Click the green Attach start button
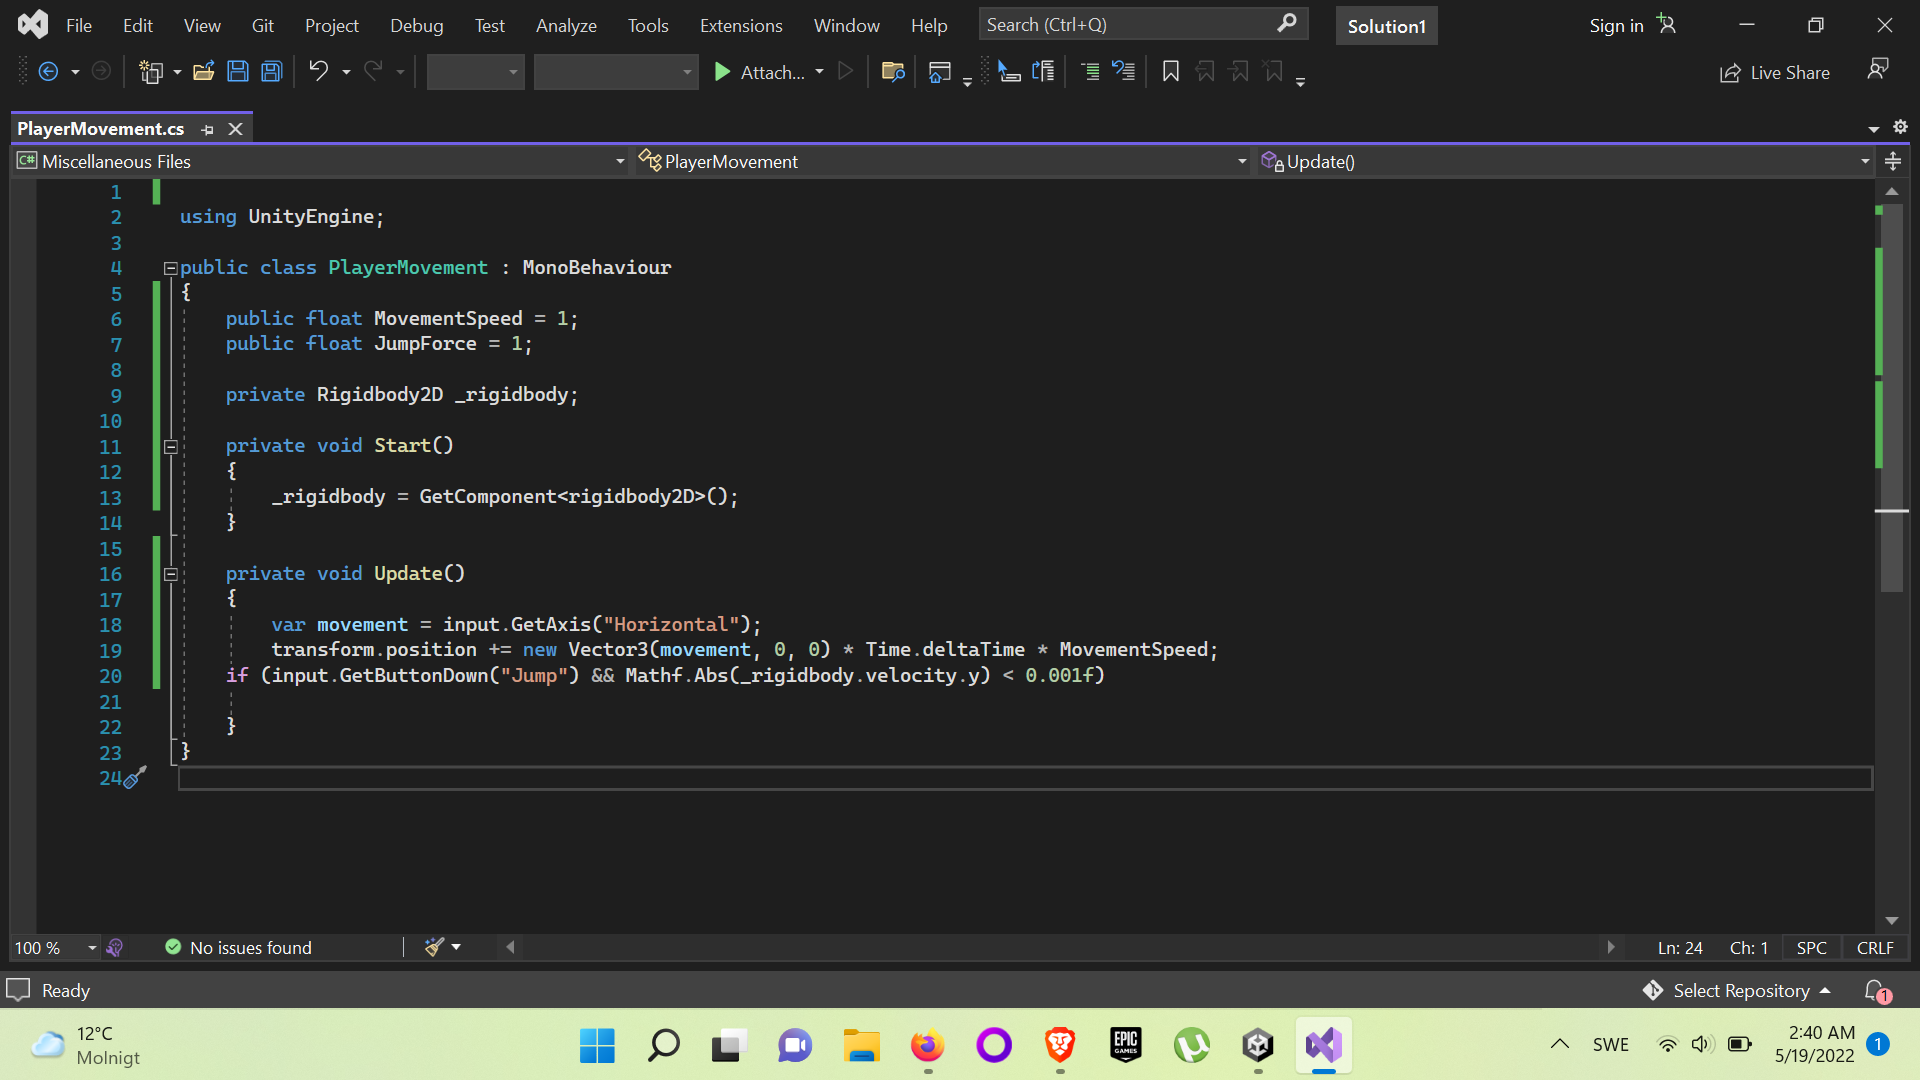The width and height of the screenshot is (1920, 1080). pos(722,72)
